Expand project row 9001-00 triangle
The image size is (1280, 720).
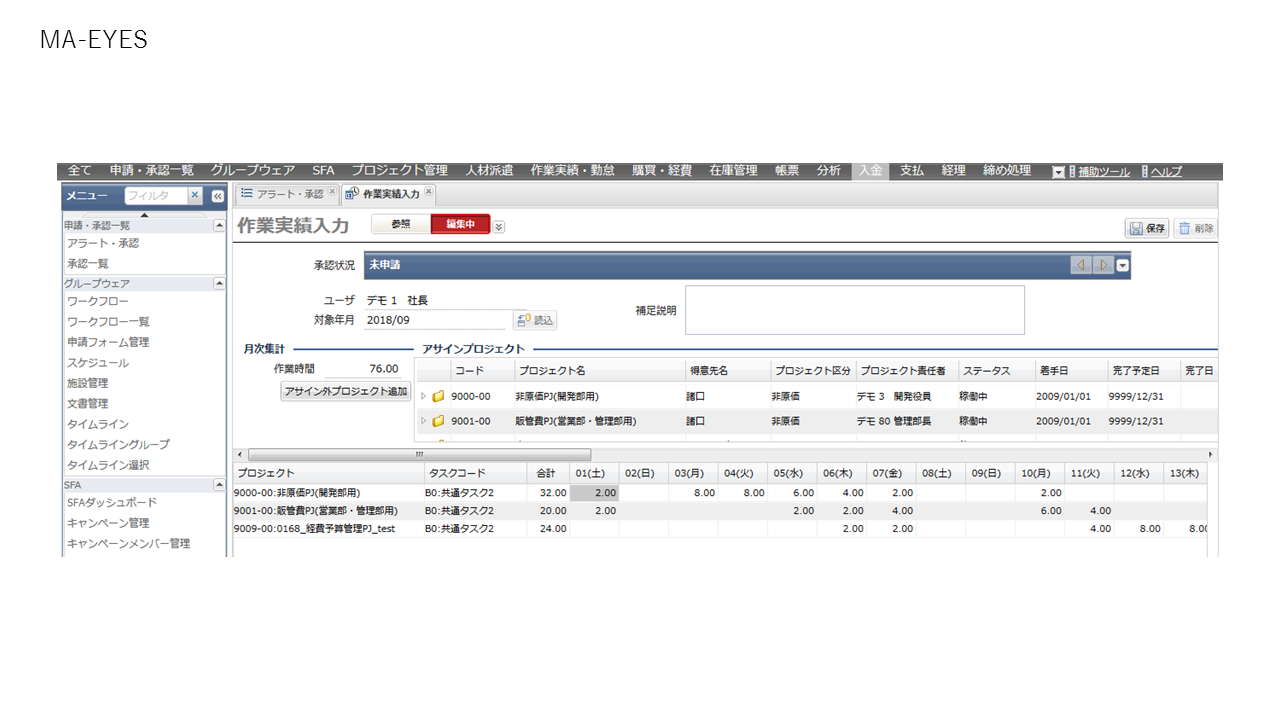click(x=423, y=421)
